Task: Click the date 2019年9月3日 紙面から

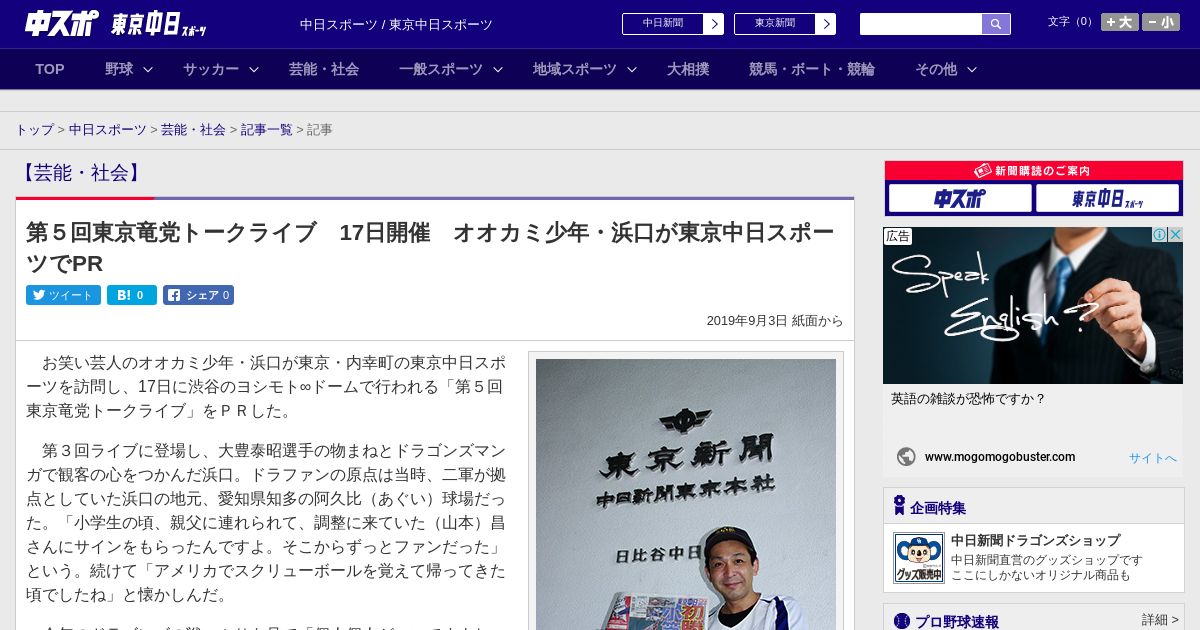Action: 775,321
